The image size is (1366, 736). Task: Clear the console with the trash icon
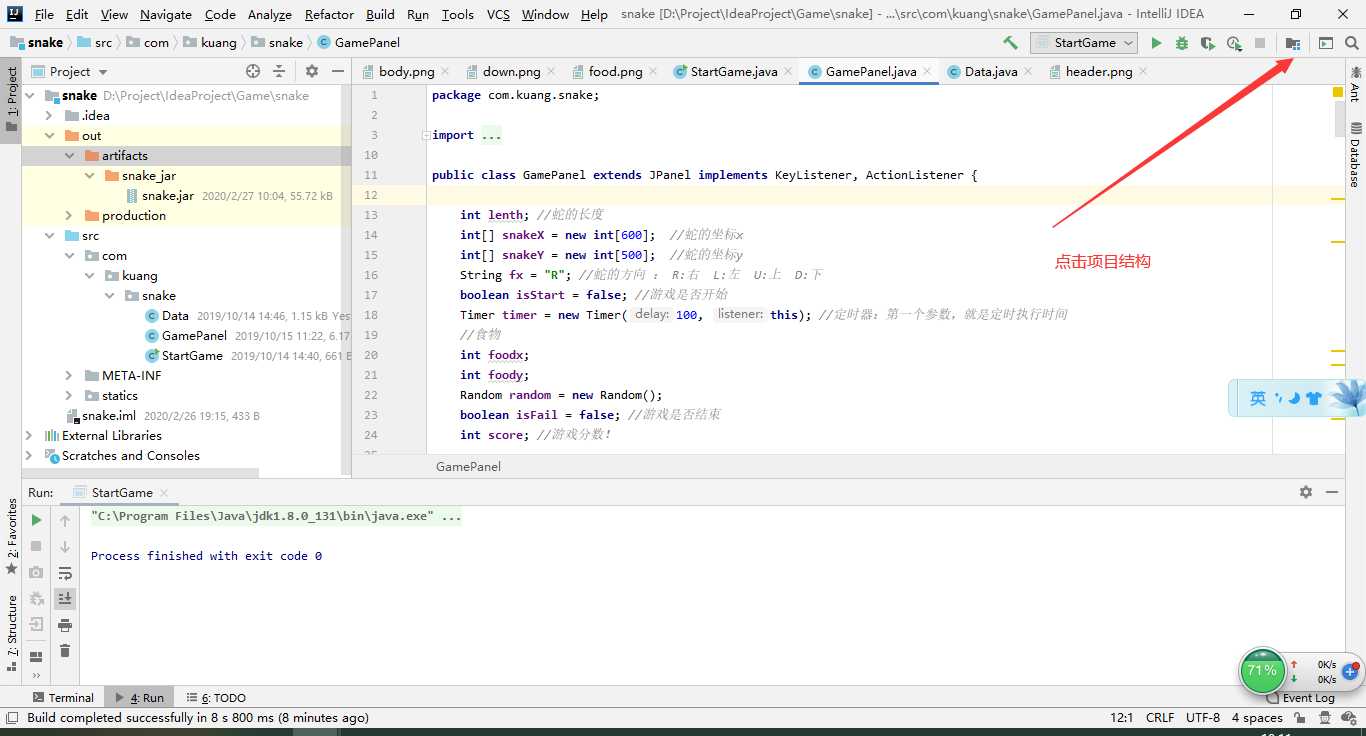pyautogui.click(x=65, y=651)
